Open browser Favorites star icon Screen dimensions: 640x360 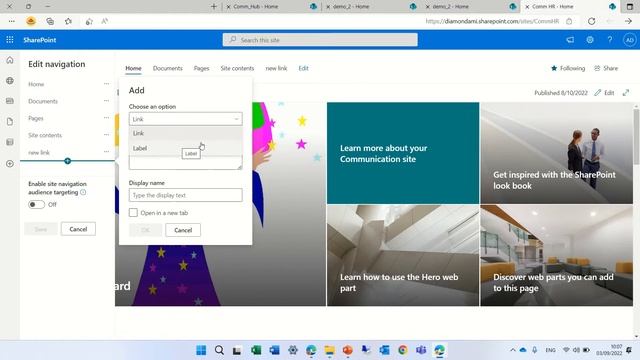click(68, 21)
